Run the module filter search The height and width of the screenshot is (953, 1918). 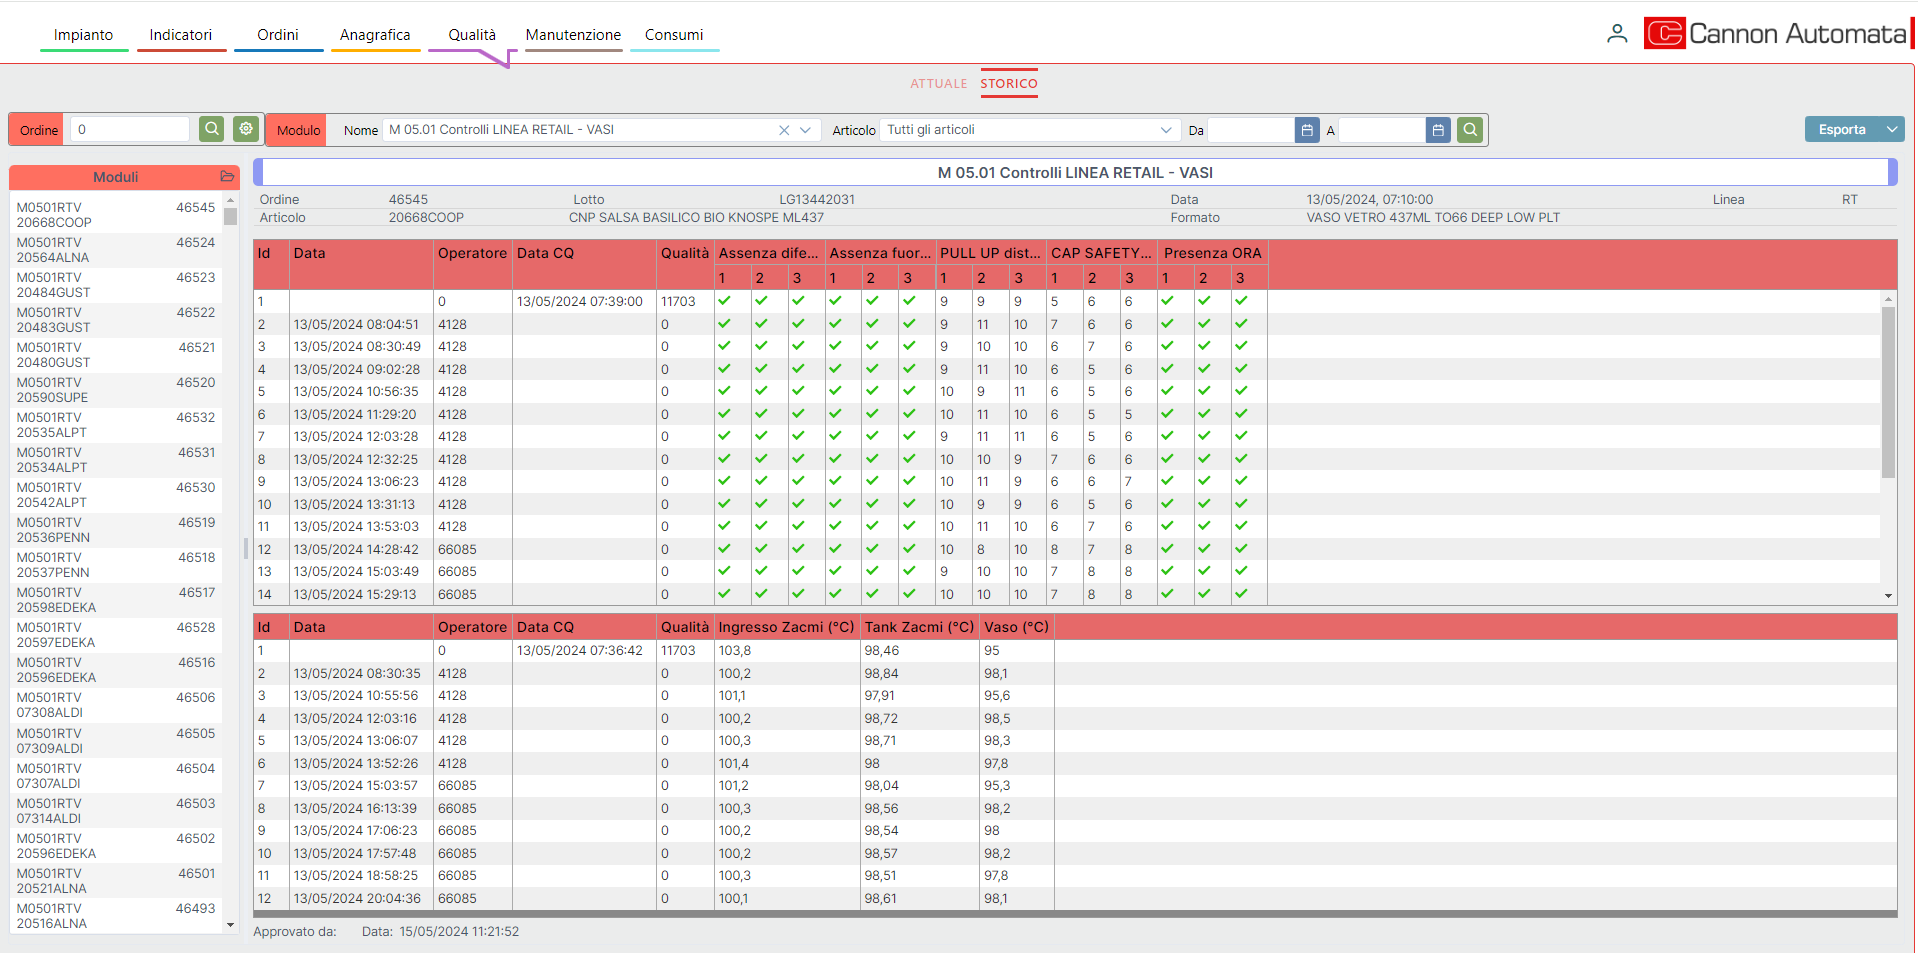(1469, 130)
